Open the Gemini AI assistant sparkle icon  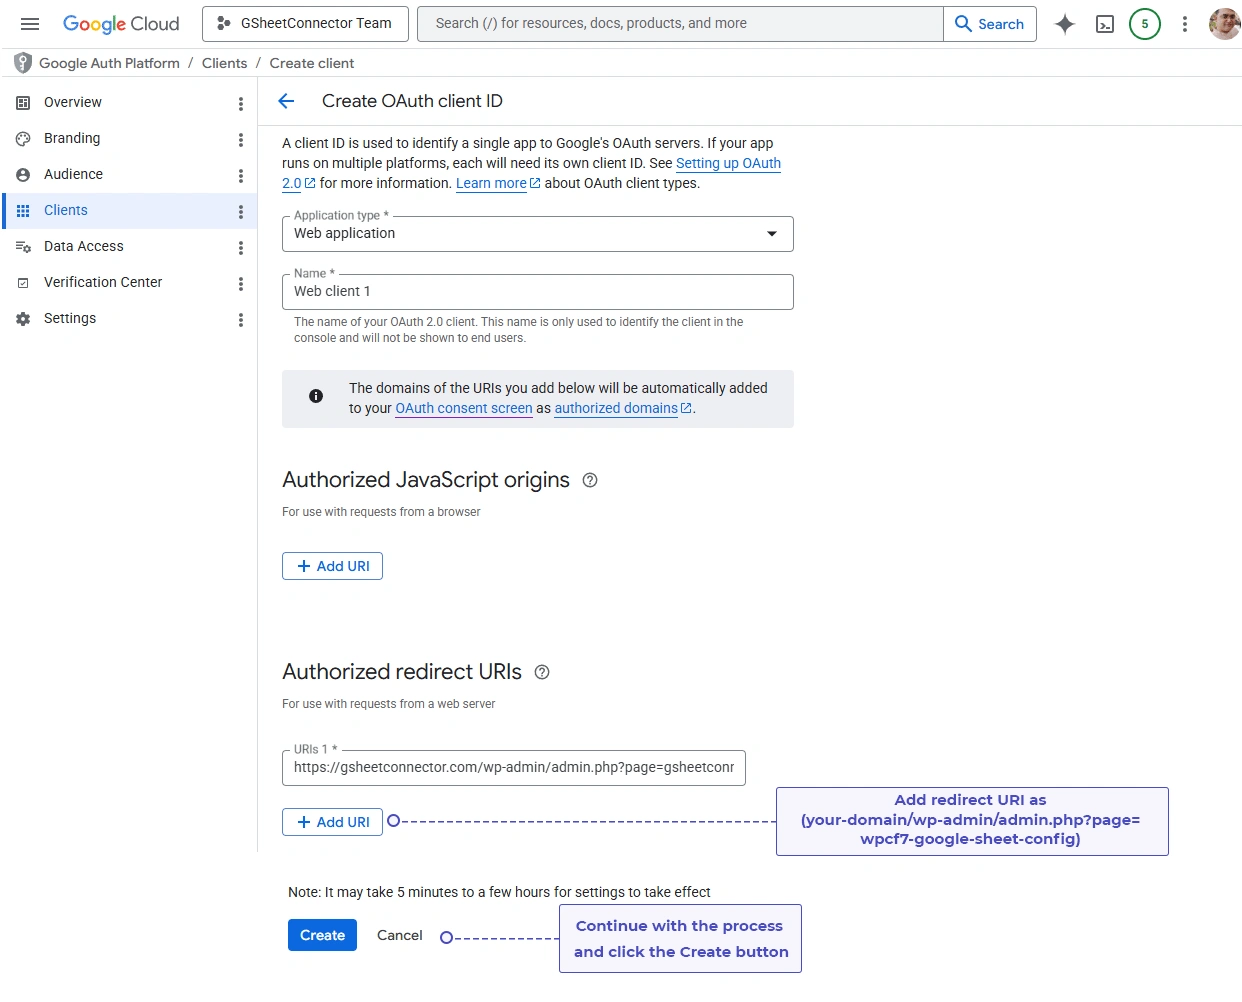click(x=1065, y=24)
